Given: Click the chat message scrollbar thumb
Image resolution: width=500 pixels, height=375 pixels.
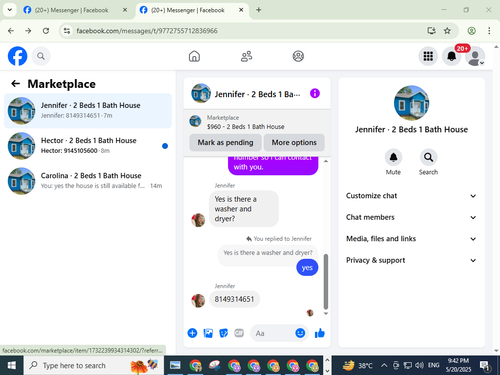Looking at the screenshot, I should [326, 282].
